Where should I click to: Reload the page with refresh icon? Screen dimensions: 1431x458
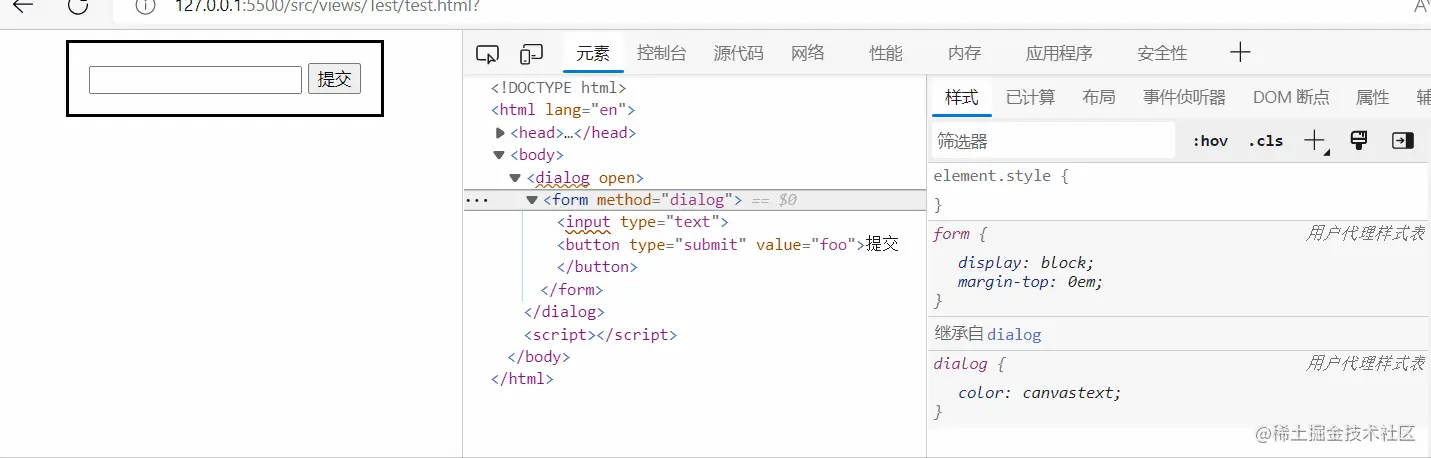(78, 6)
